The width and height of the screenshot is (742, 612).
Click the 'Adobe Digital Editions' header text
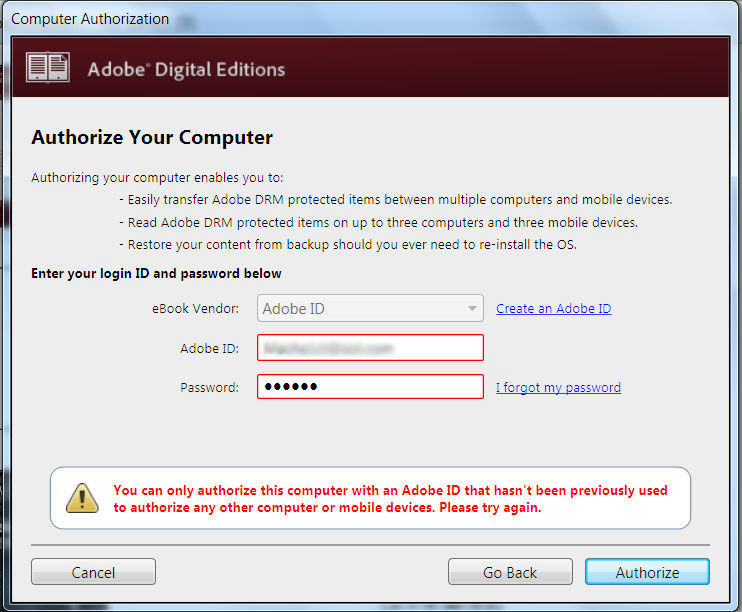pos(186,69)
